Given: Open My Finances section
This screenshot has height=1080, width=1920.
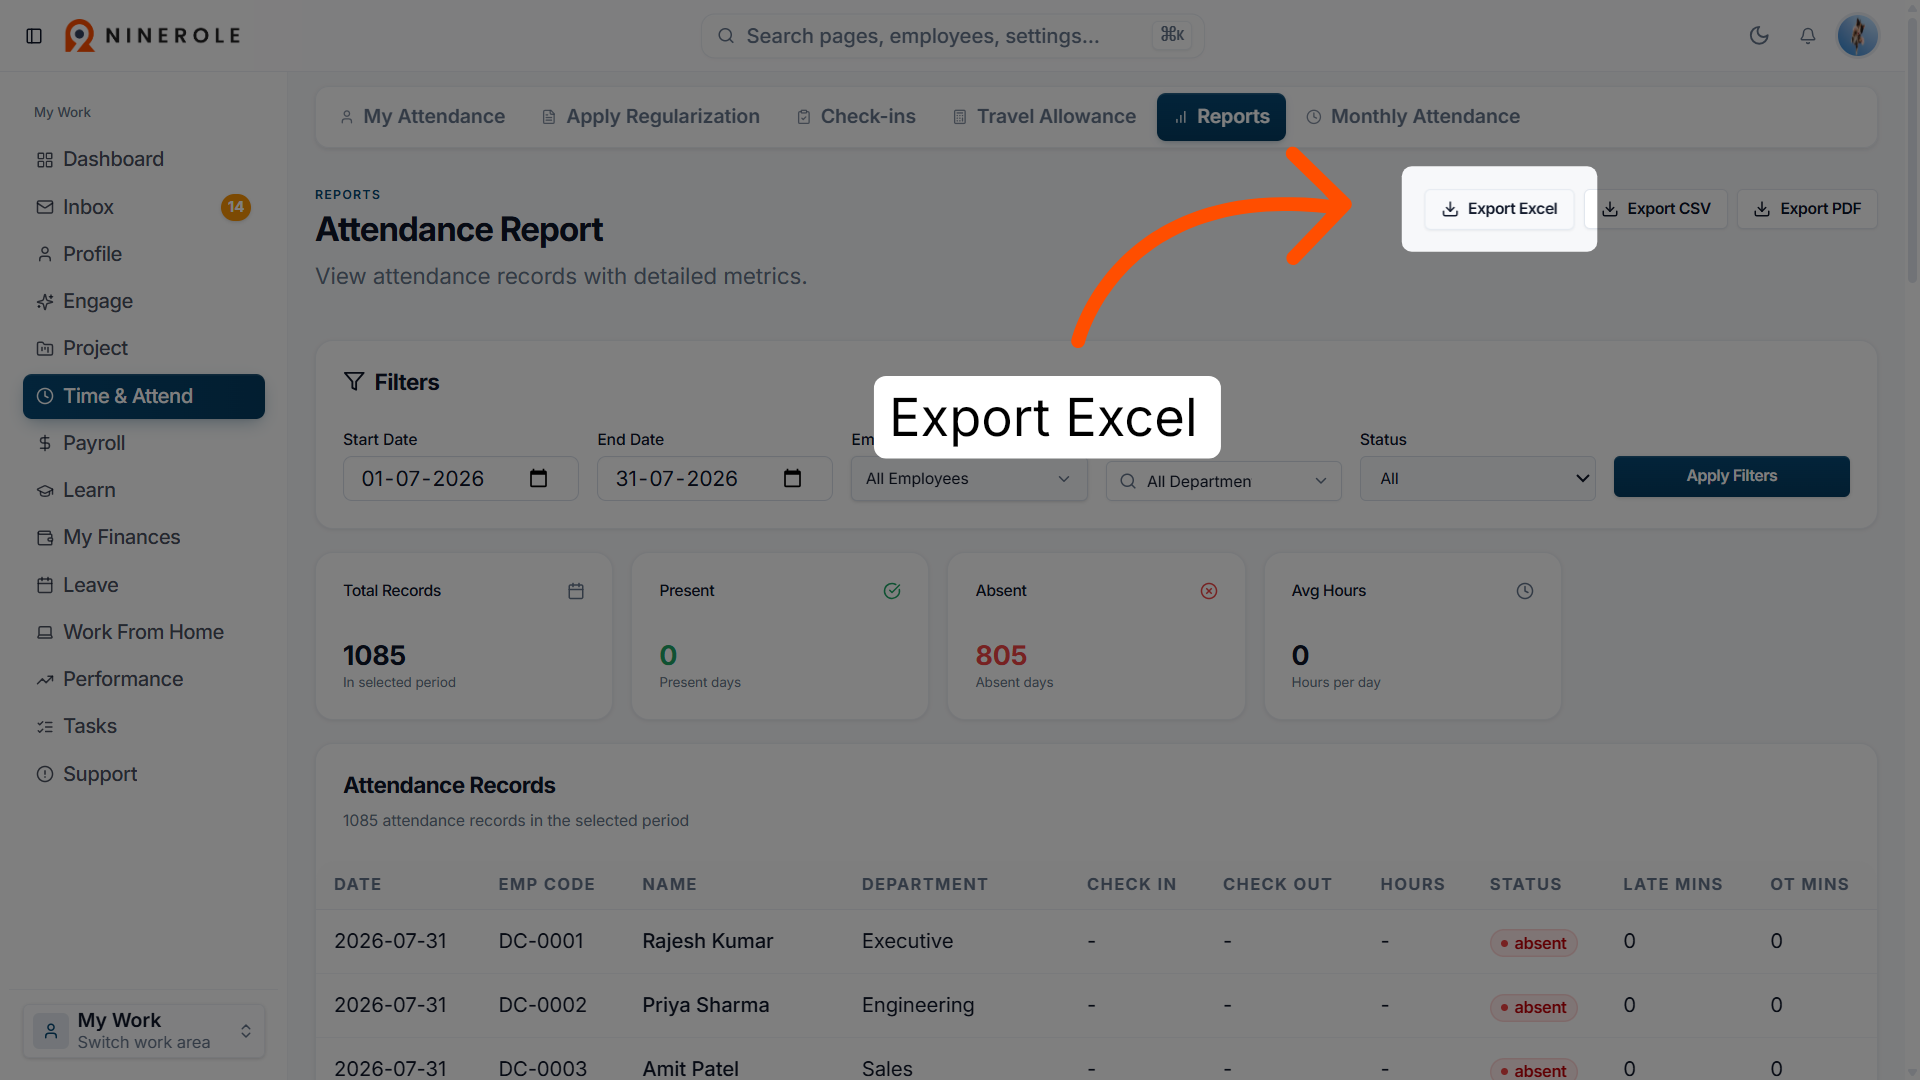Looking at the screenshot, I should point(144,537).
